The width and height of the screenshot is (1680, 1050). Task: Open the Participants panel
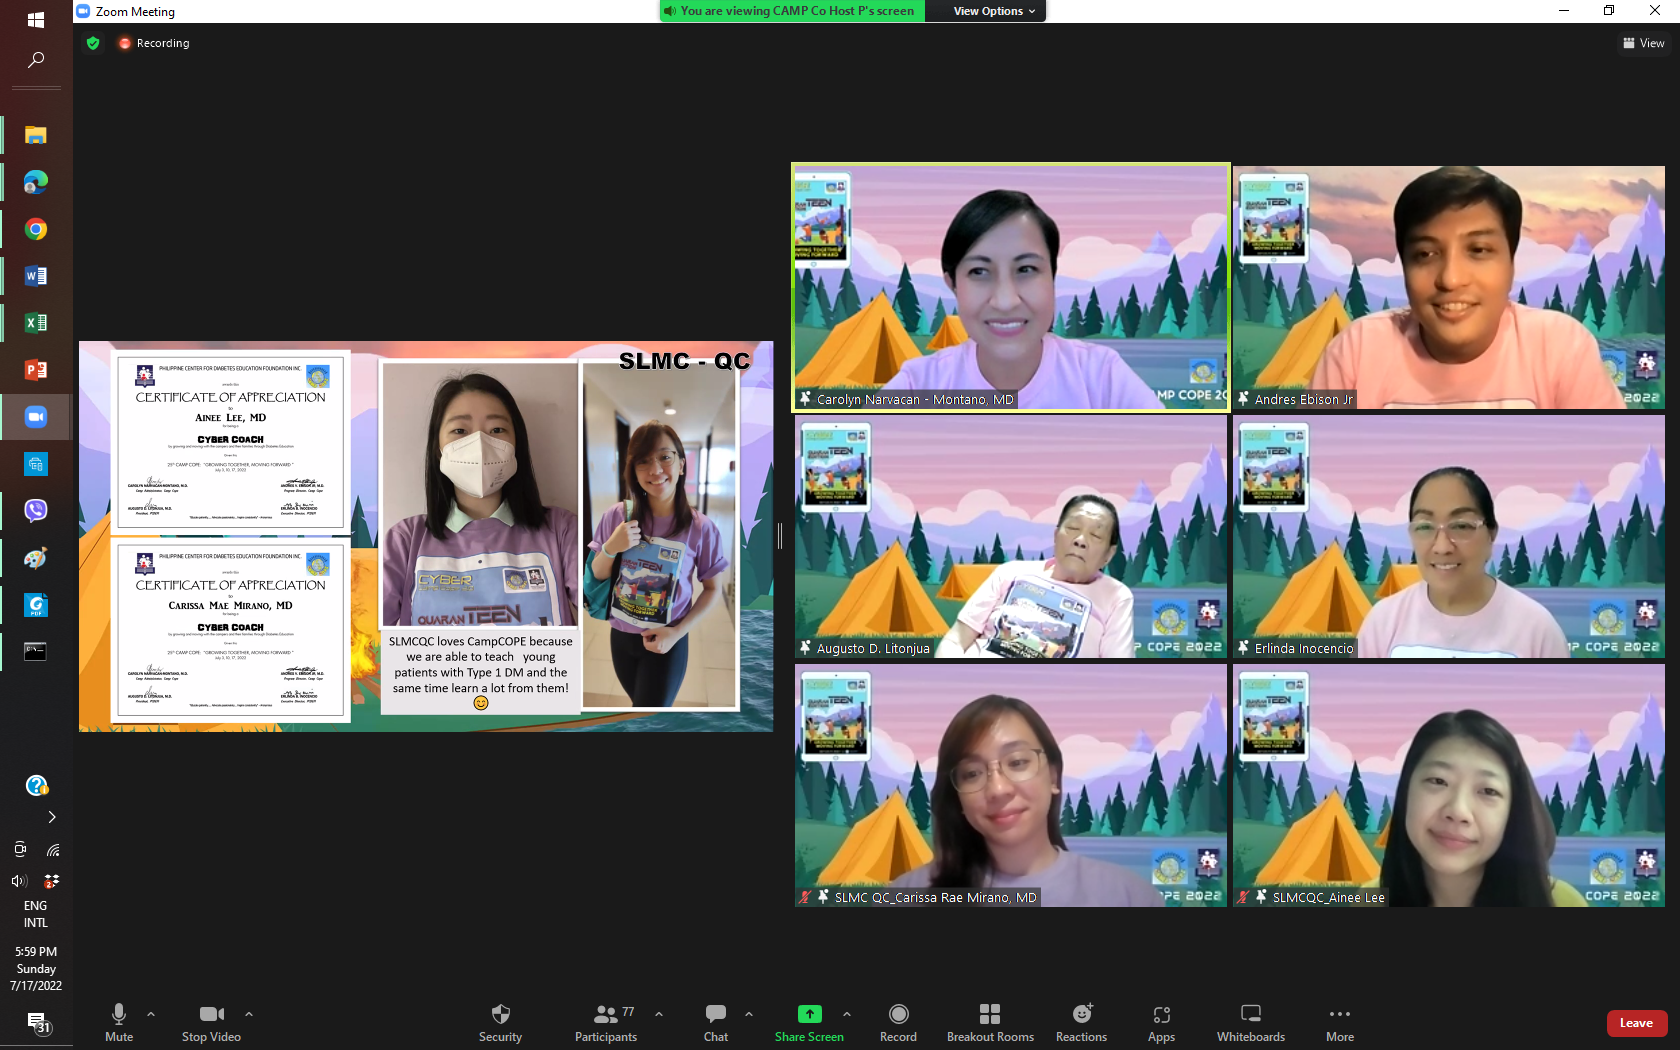pos(606,1021)
